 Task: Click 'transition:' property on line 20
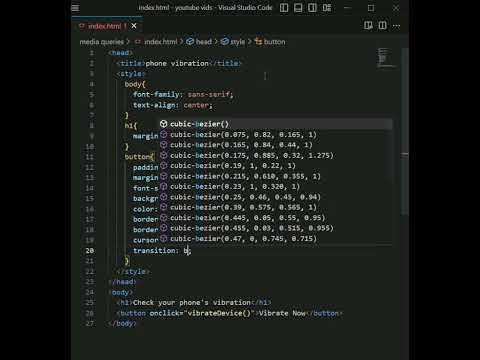coord(156,250)
